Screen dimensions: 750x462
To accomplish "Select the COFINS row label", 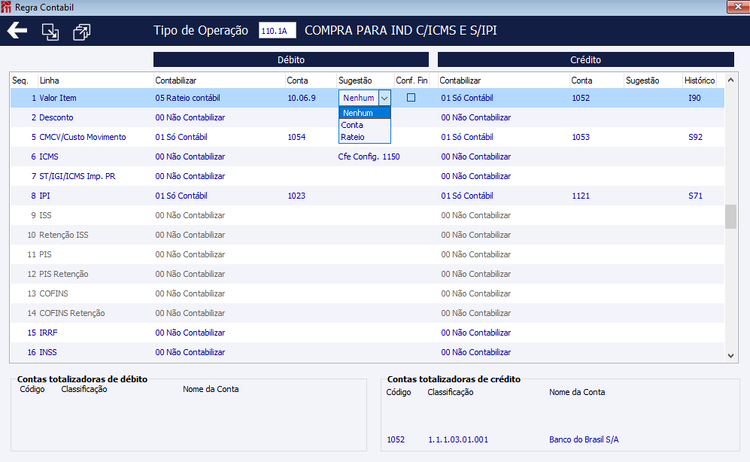I will point(54,294).
